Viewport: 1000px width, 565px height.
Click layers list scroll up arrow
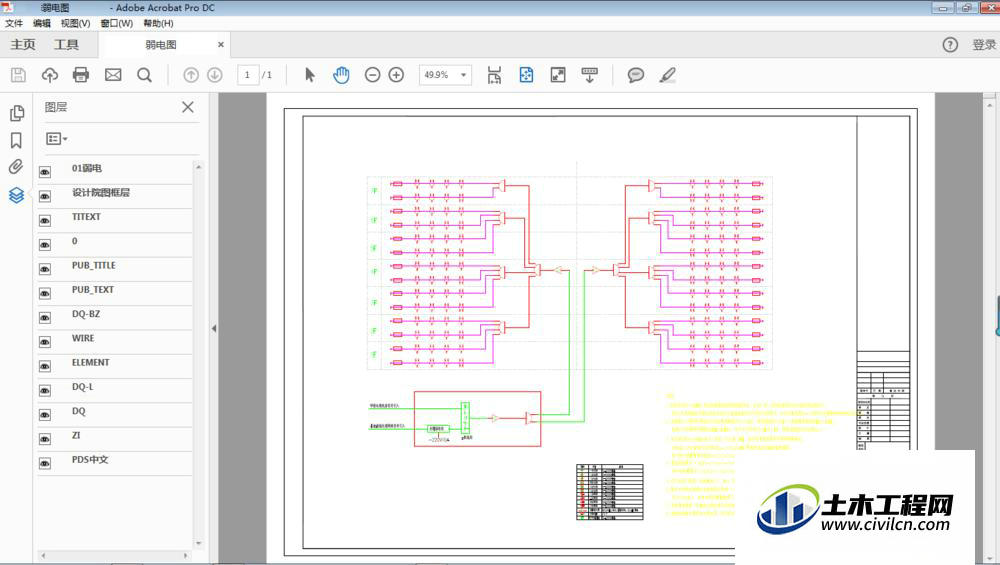198,167
